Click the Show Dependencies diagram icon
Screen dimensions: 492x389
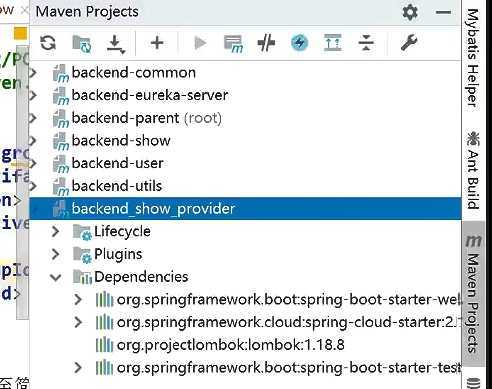pos(333,43)
